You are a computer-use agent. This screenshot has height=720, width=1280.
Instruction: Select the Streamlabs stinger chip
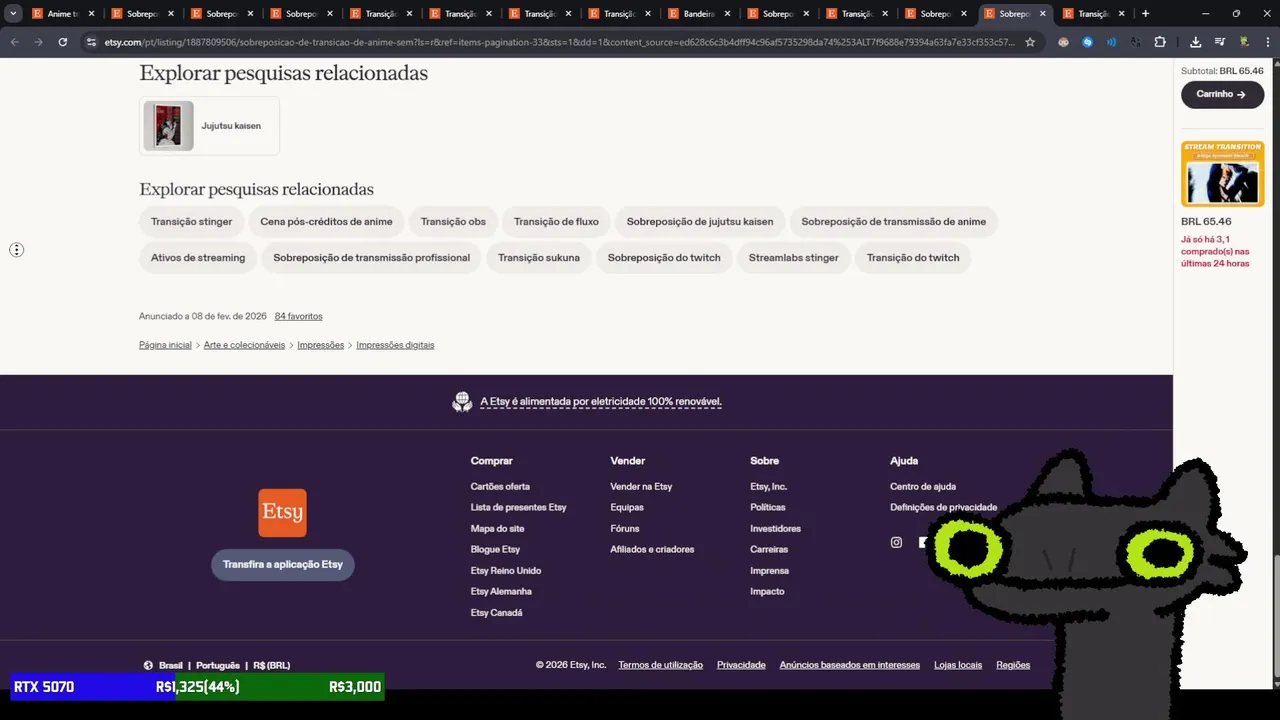tap(794, 258)
